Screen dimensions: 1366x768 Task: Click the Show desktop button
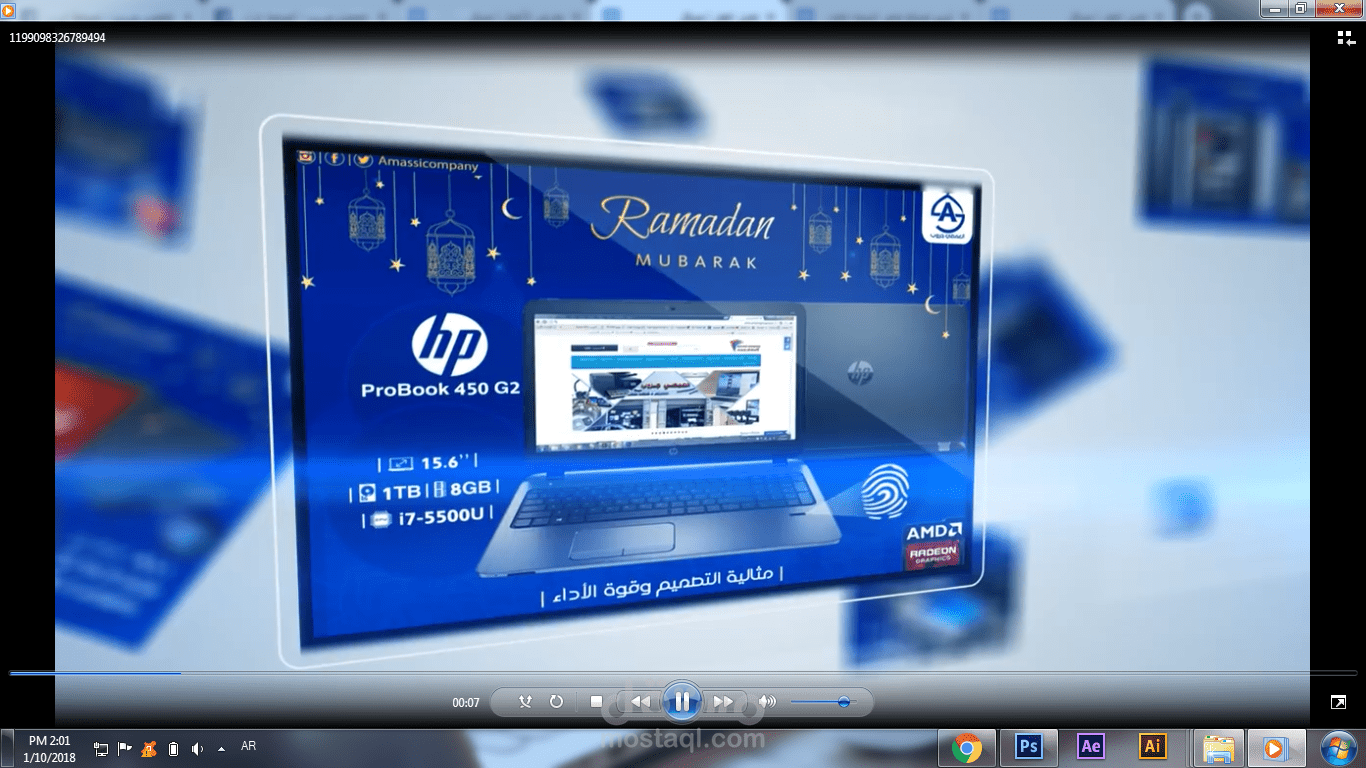[5, 748]
